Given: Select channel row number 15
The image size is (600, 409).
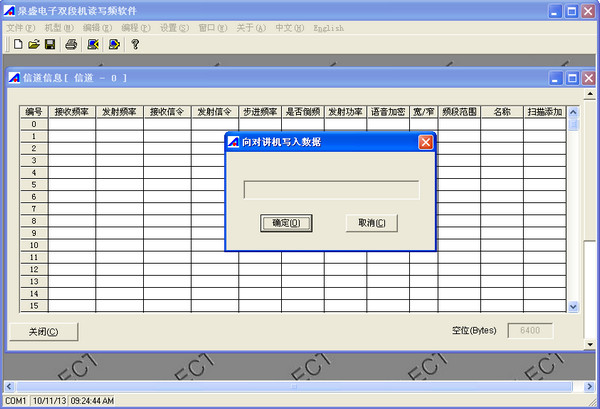Looking at the screenshot, I should pyautogui.click(x=34, y=306).
